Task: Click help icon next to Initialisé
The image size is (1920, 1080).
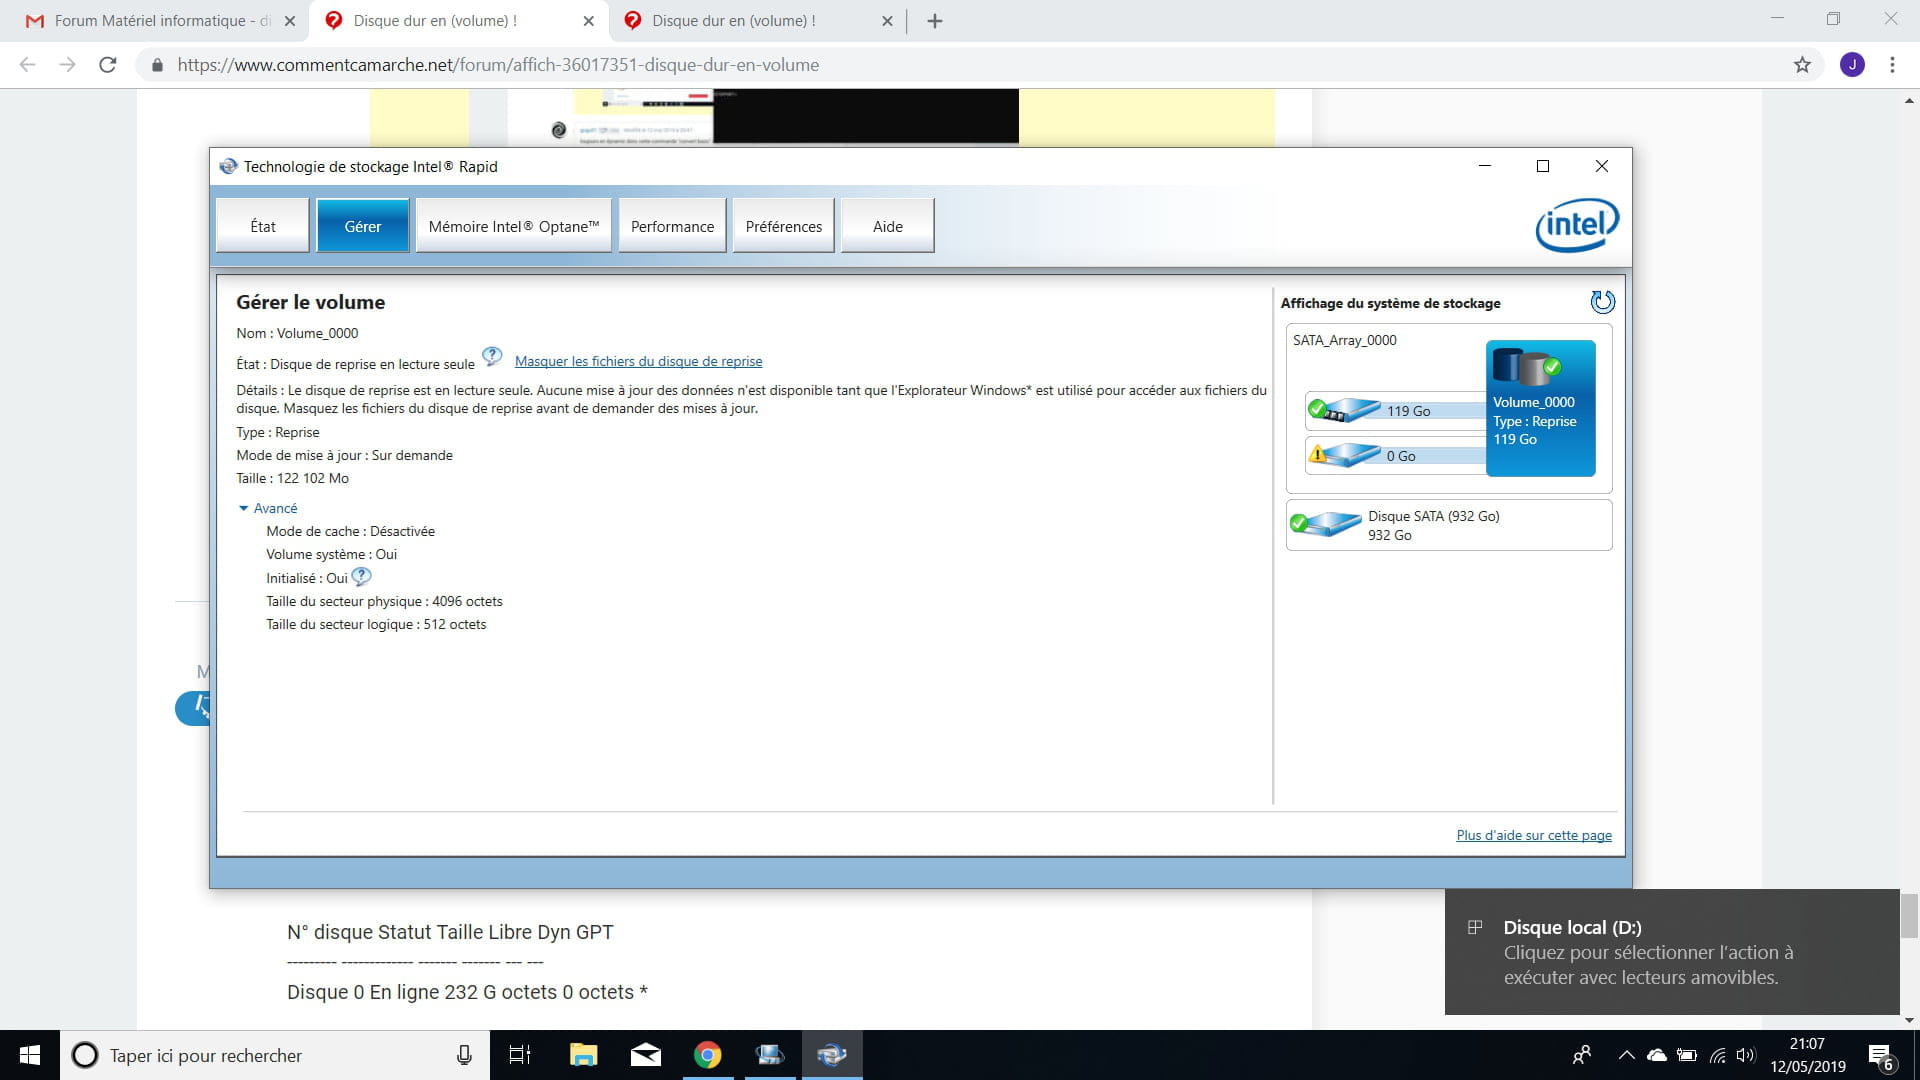Action: (362, 577)
